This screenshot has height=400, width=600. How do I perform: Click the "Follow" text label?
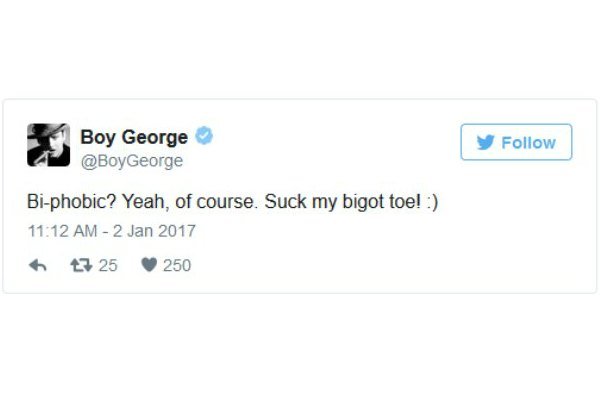click(528, 142)
